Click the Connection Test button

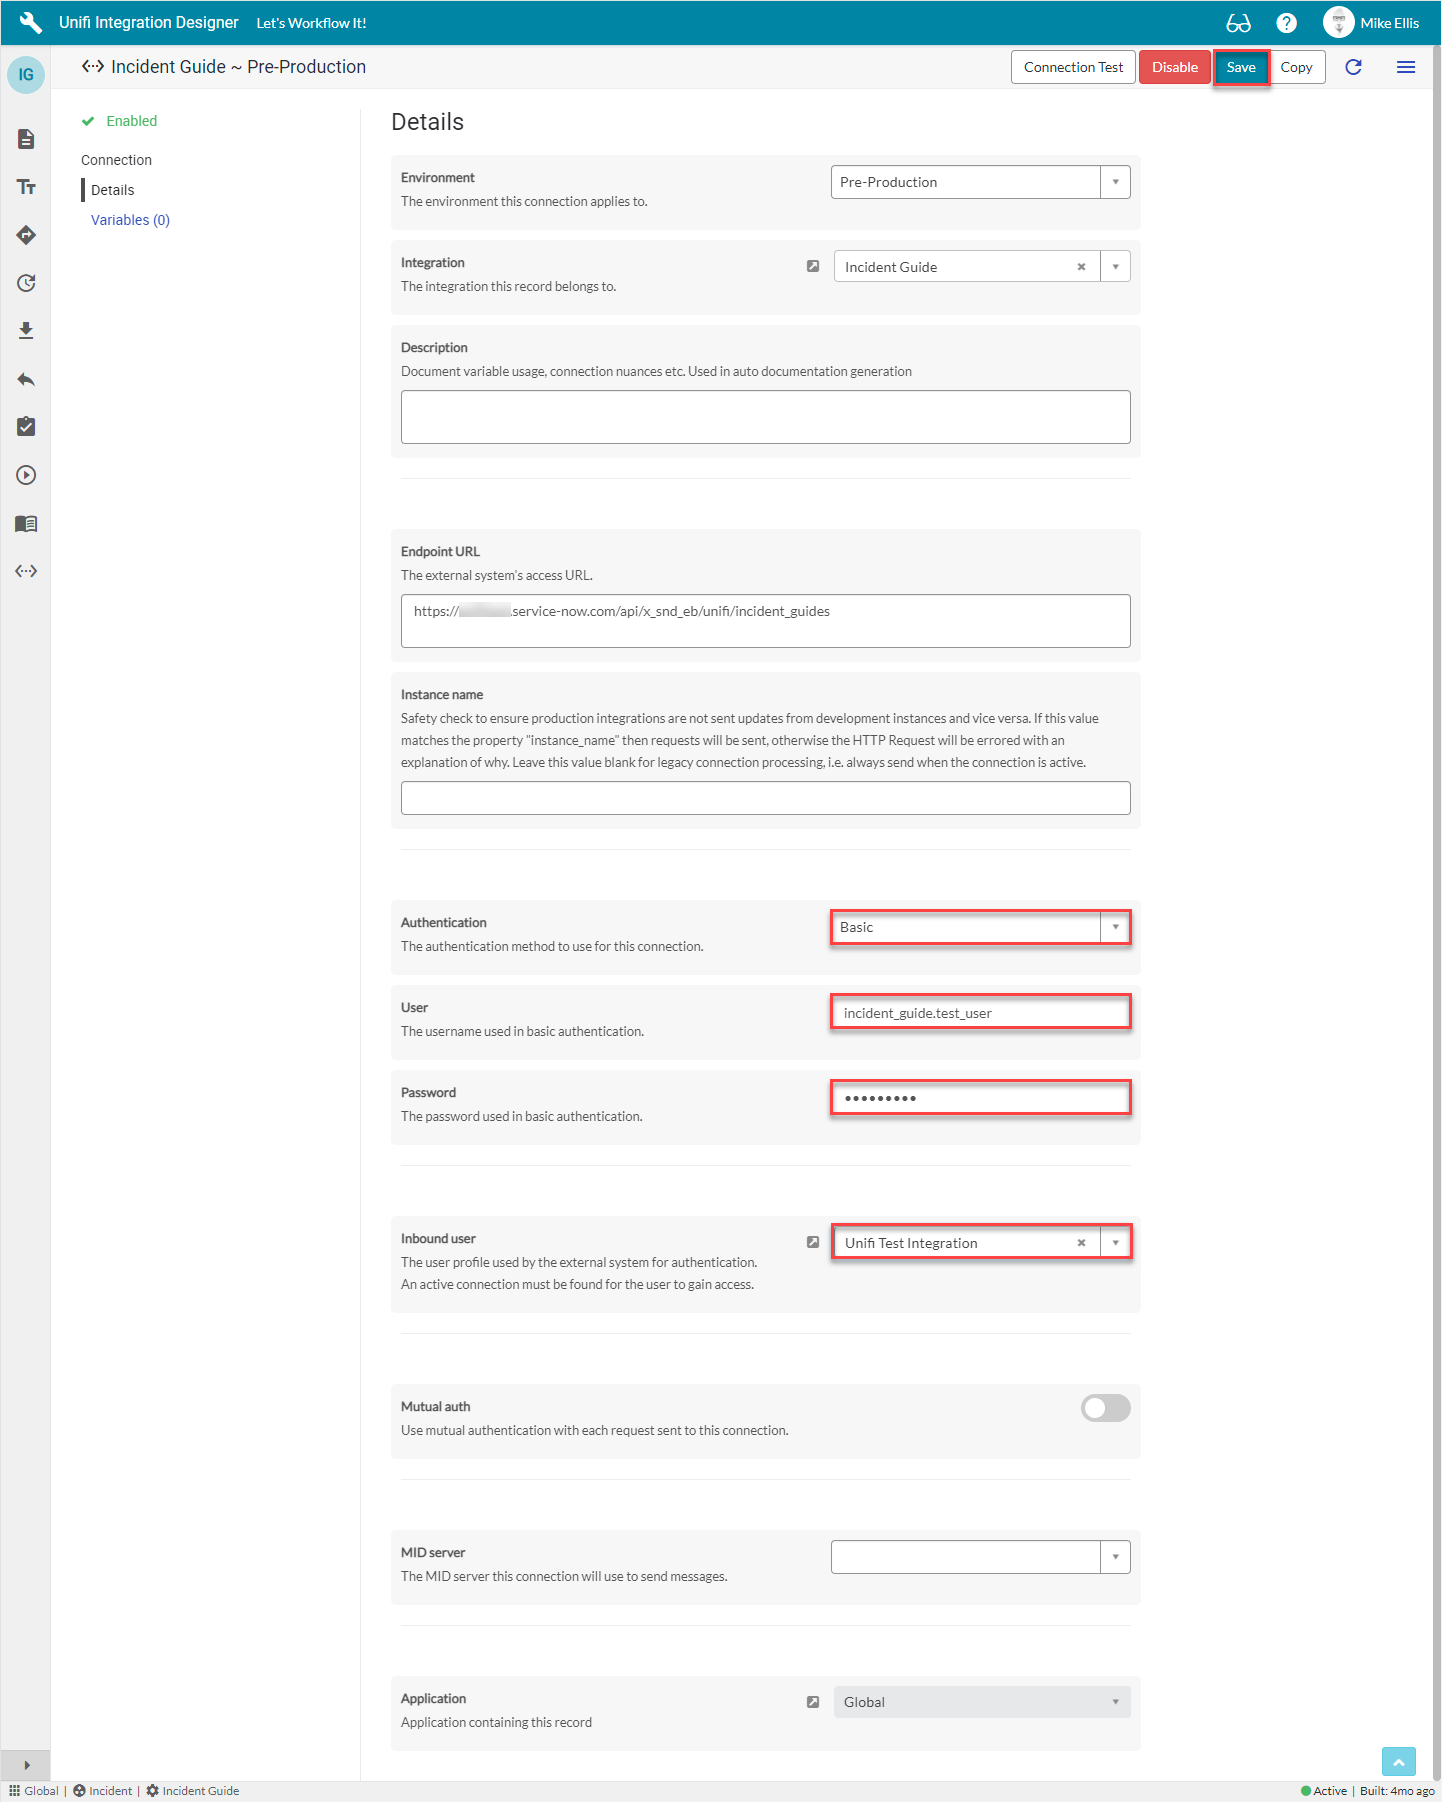tap(1073, 67)
